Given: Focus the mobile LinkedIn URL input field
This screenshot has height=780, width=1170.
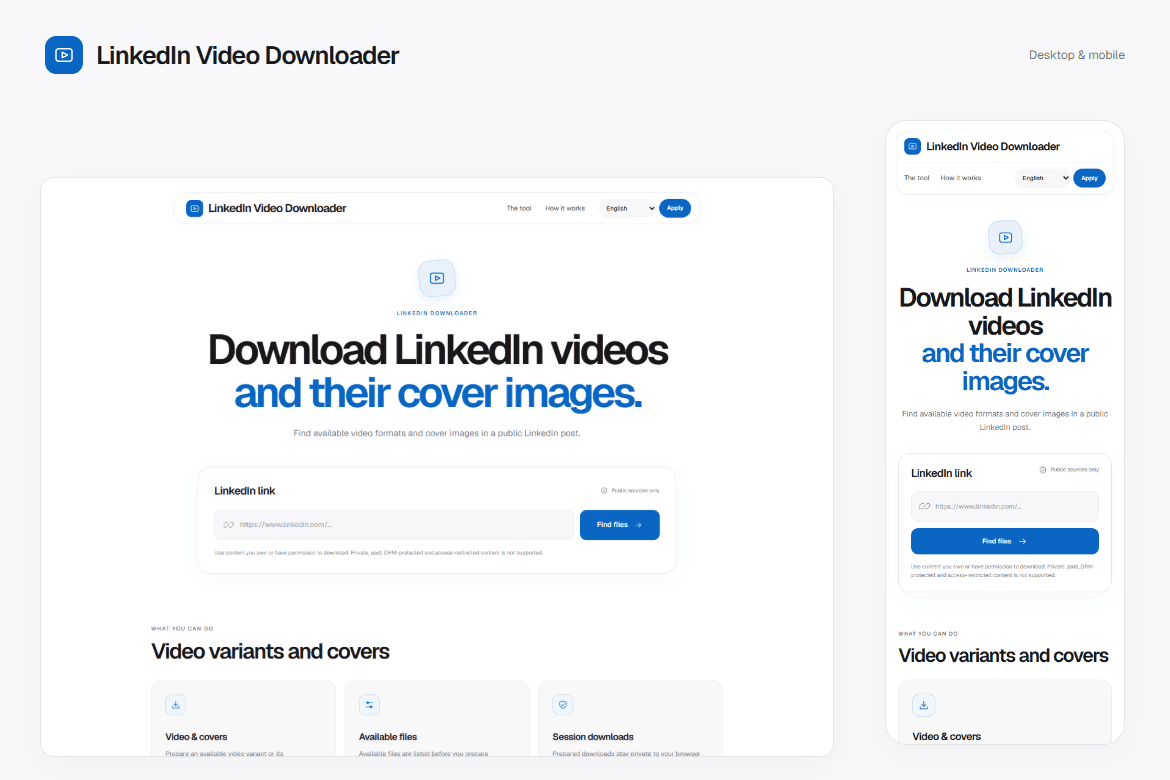Looking at the screenshot, I should (x=1004, y=506).
